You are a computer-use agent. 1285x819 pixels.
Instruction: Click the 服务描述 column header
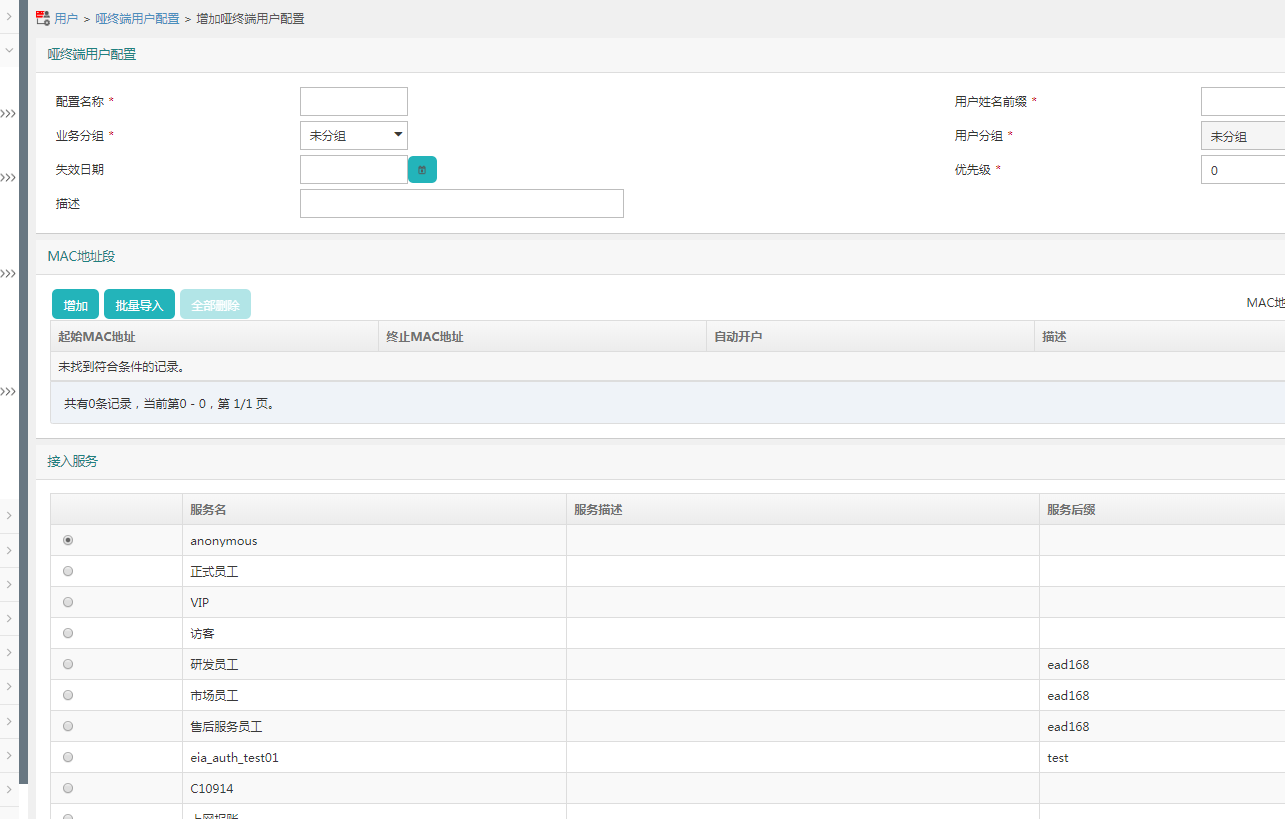tap(803, 509)
